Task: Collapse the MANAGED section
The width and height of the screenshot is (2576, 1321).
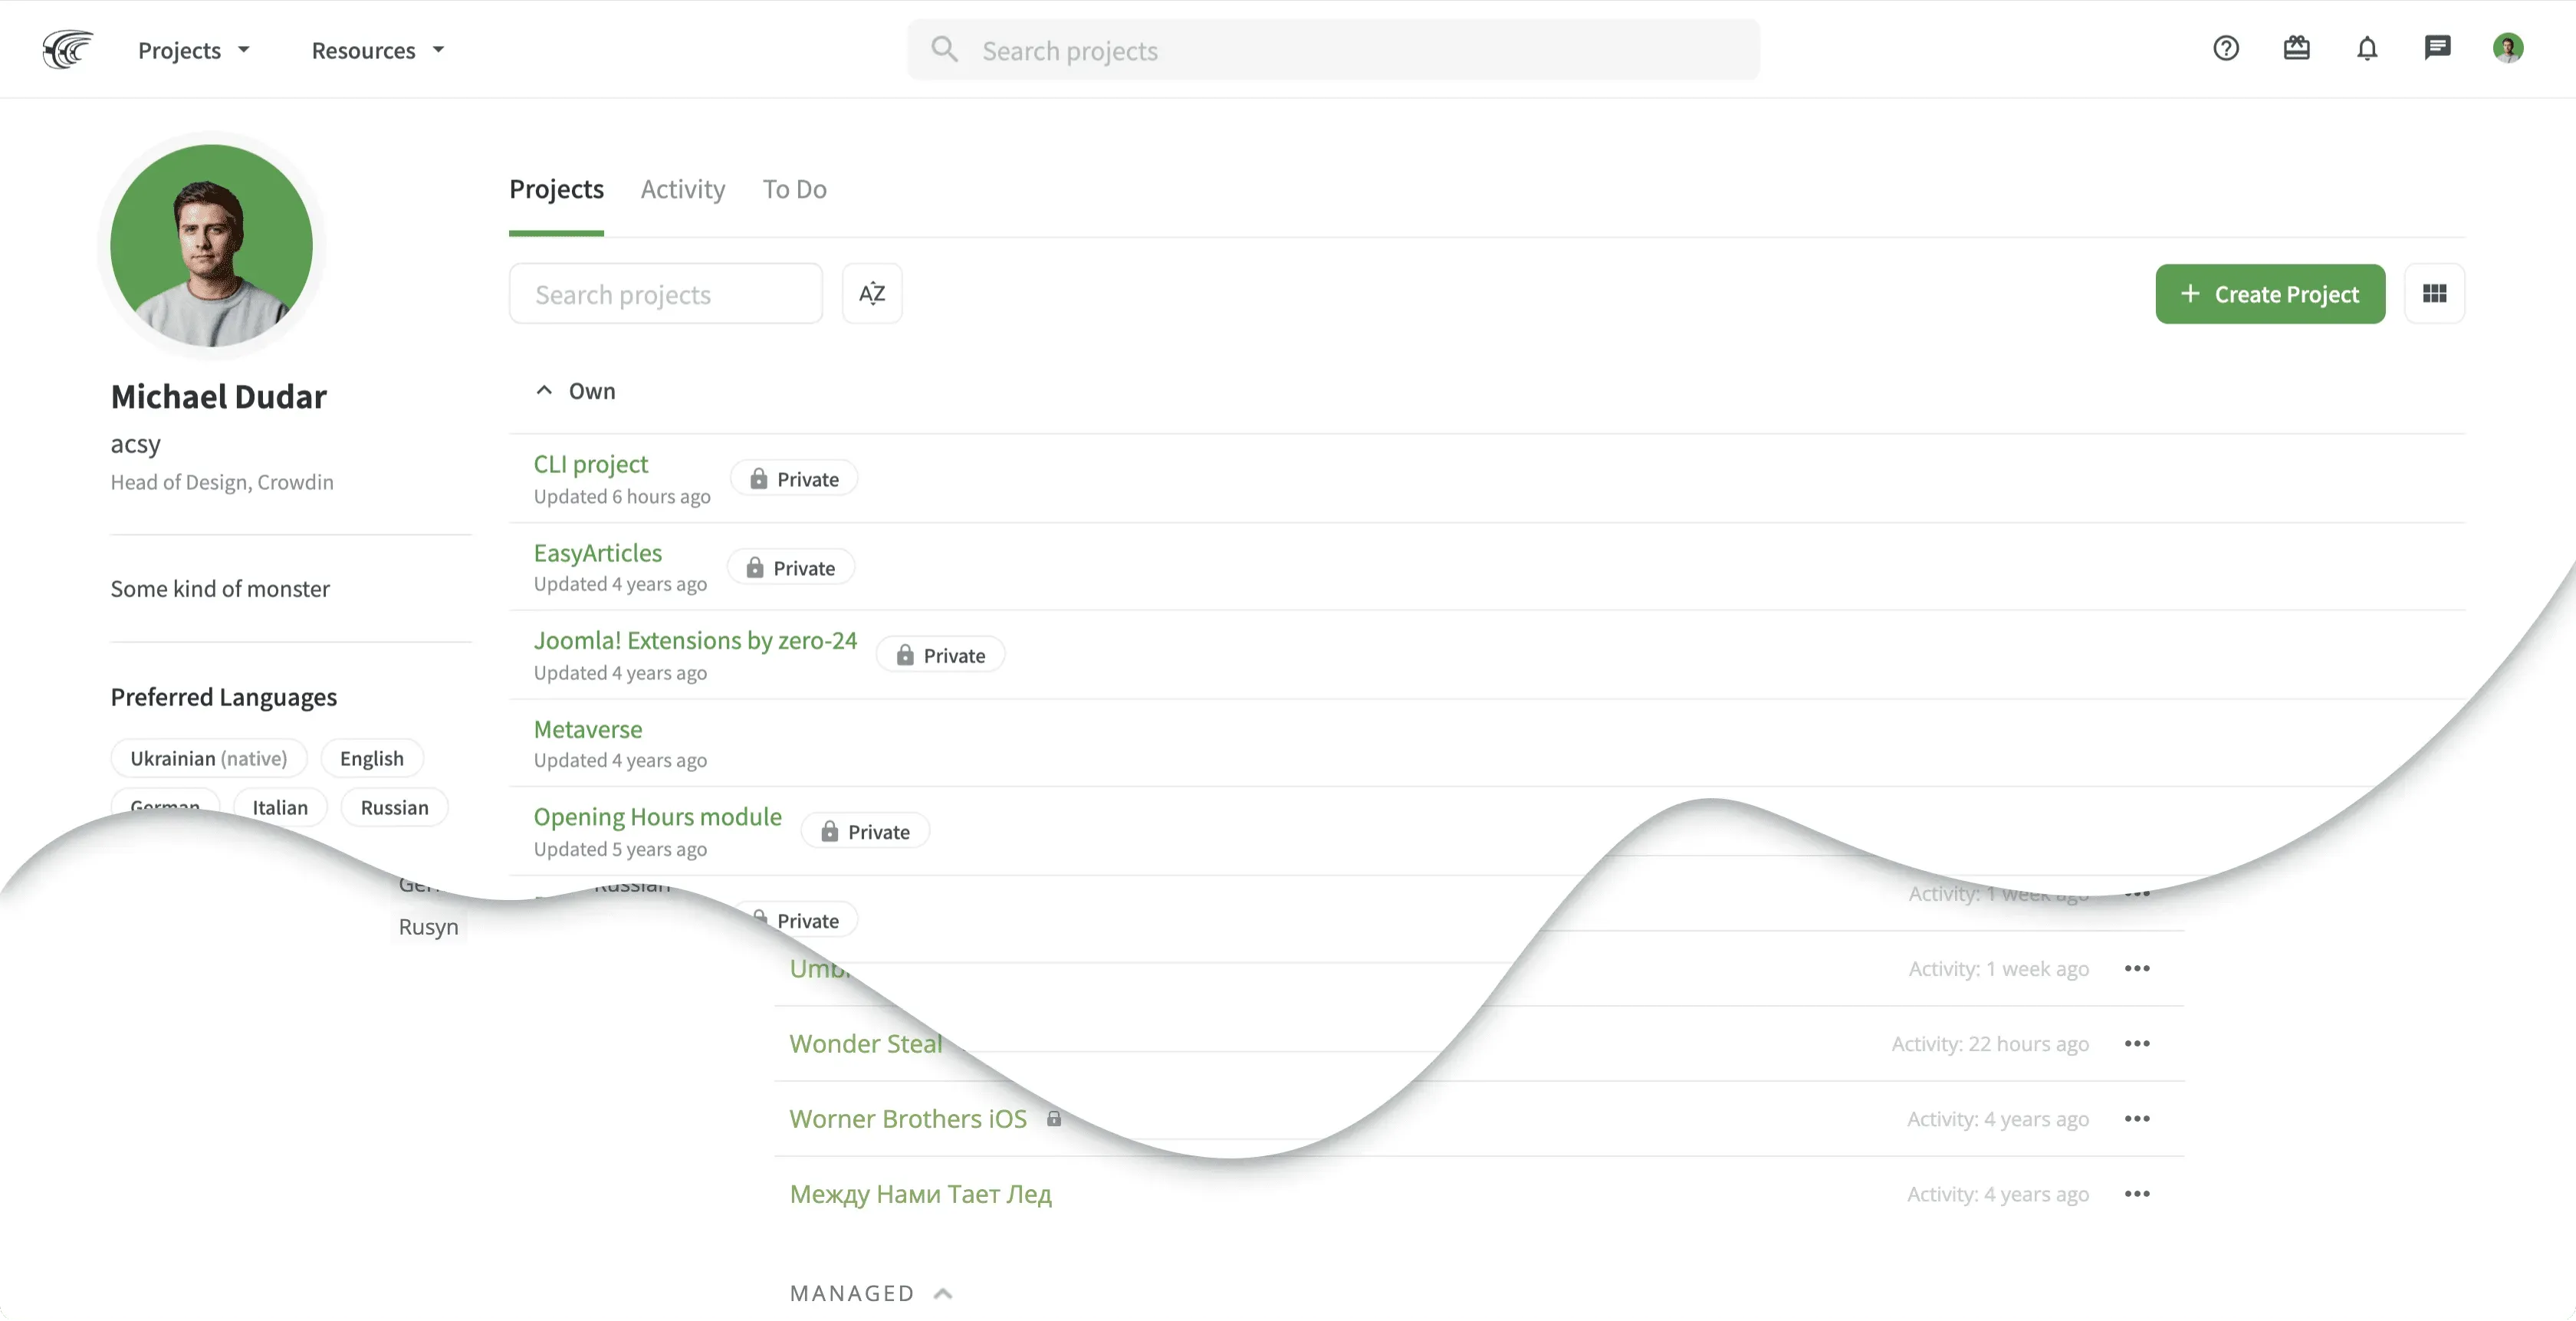Action: pos(943,1292)
